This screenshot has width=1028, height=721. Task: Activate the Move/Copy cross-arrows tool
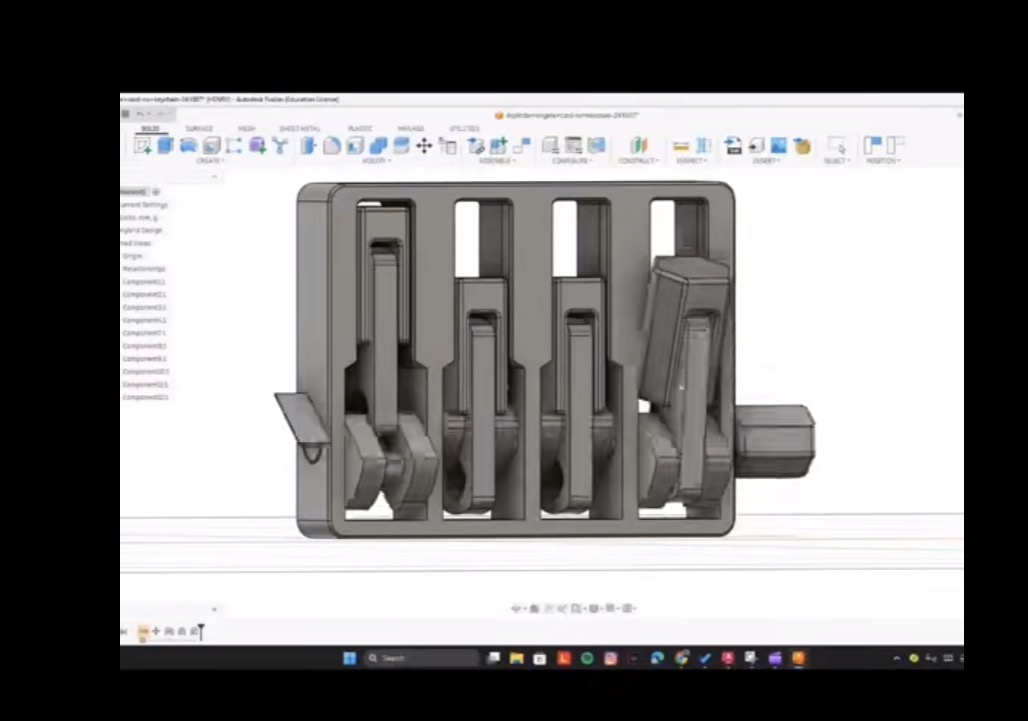pos(424,145)
